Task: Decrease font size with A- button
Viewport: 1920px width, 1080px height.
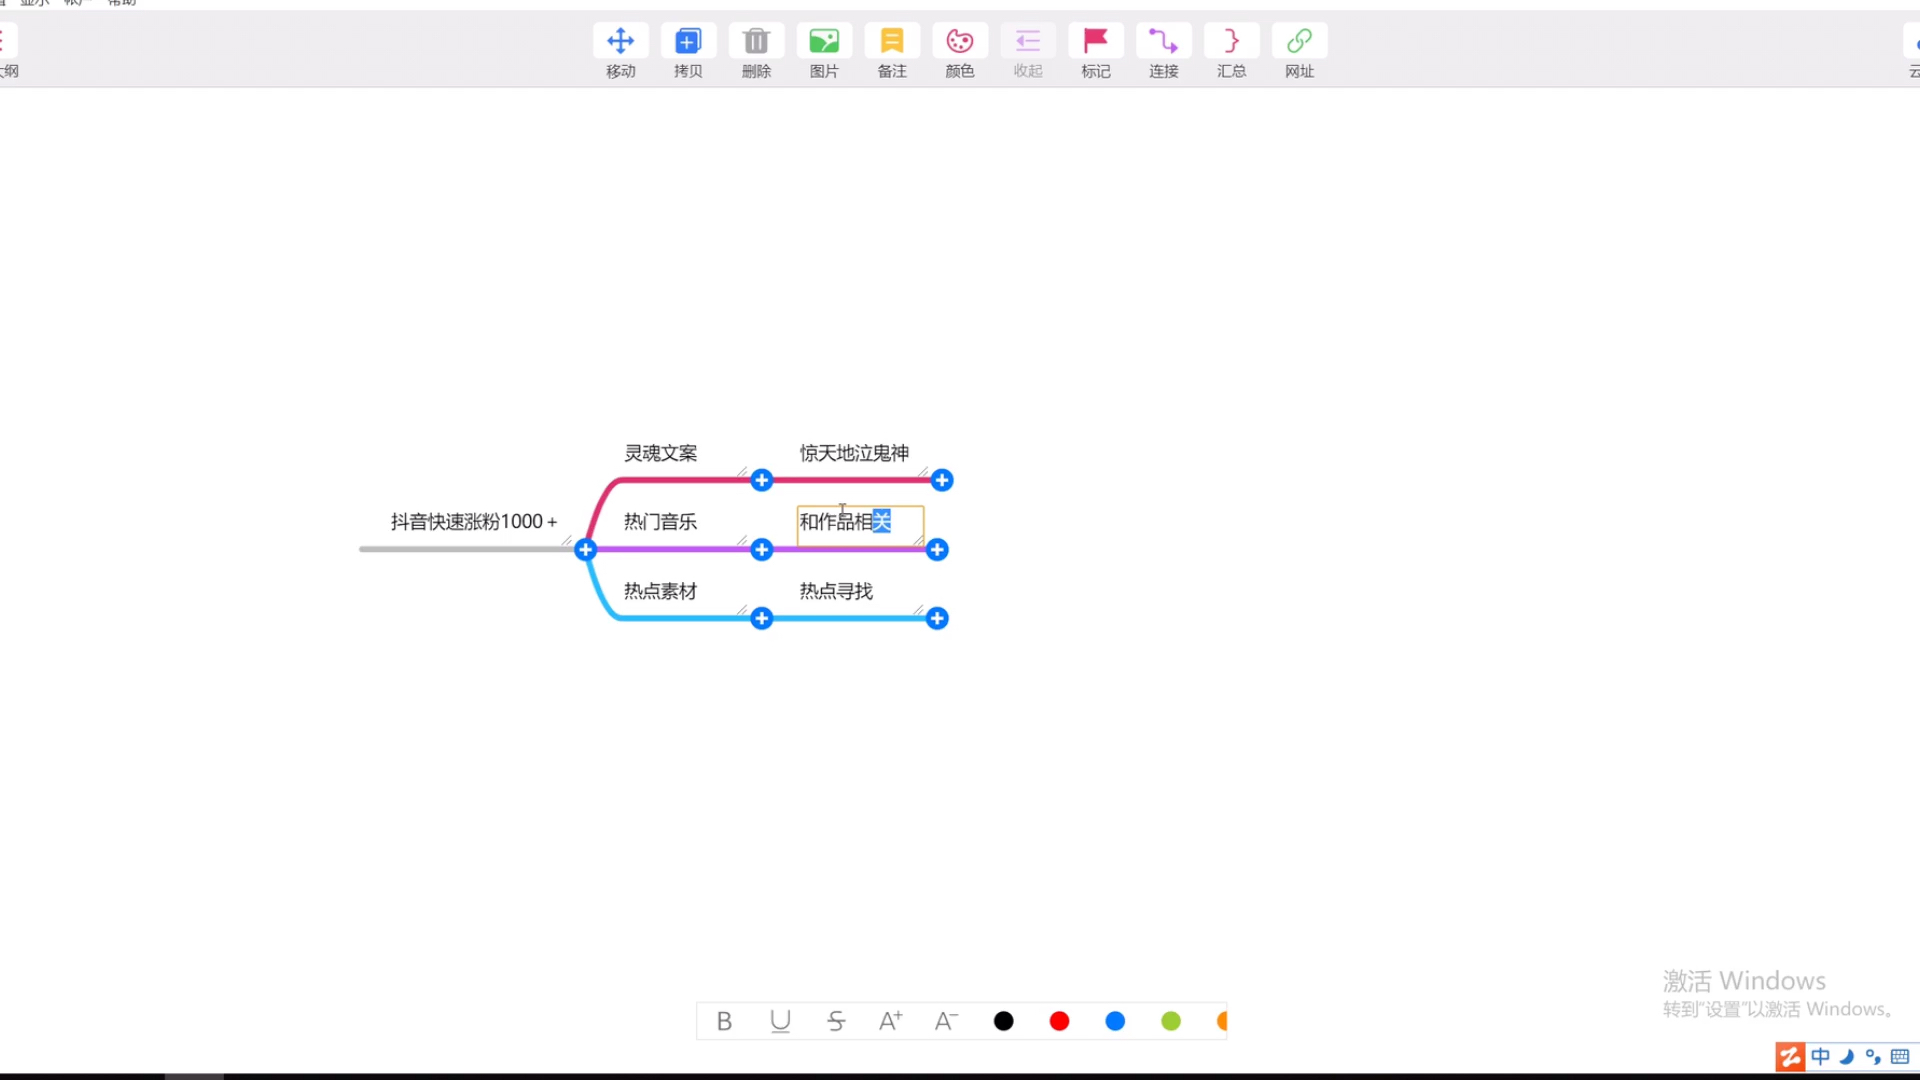Action: coord(946,1021)
